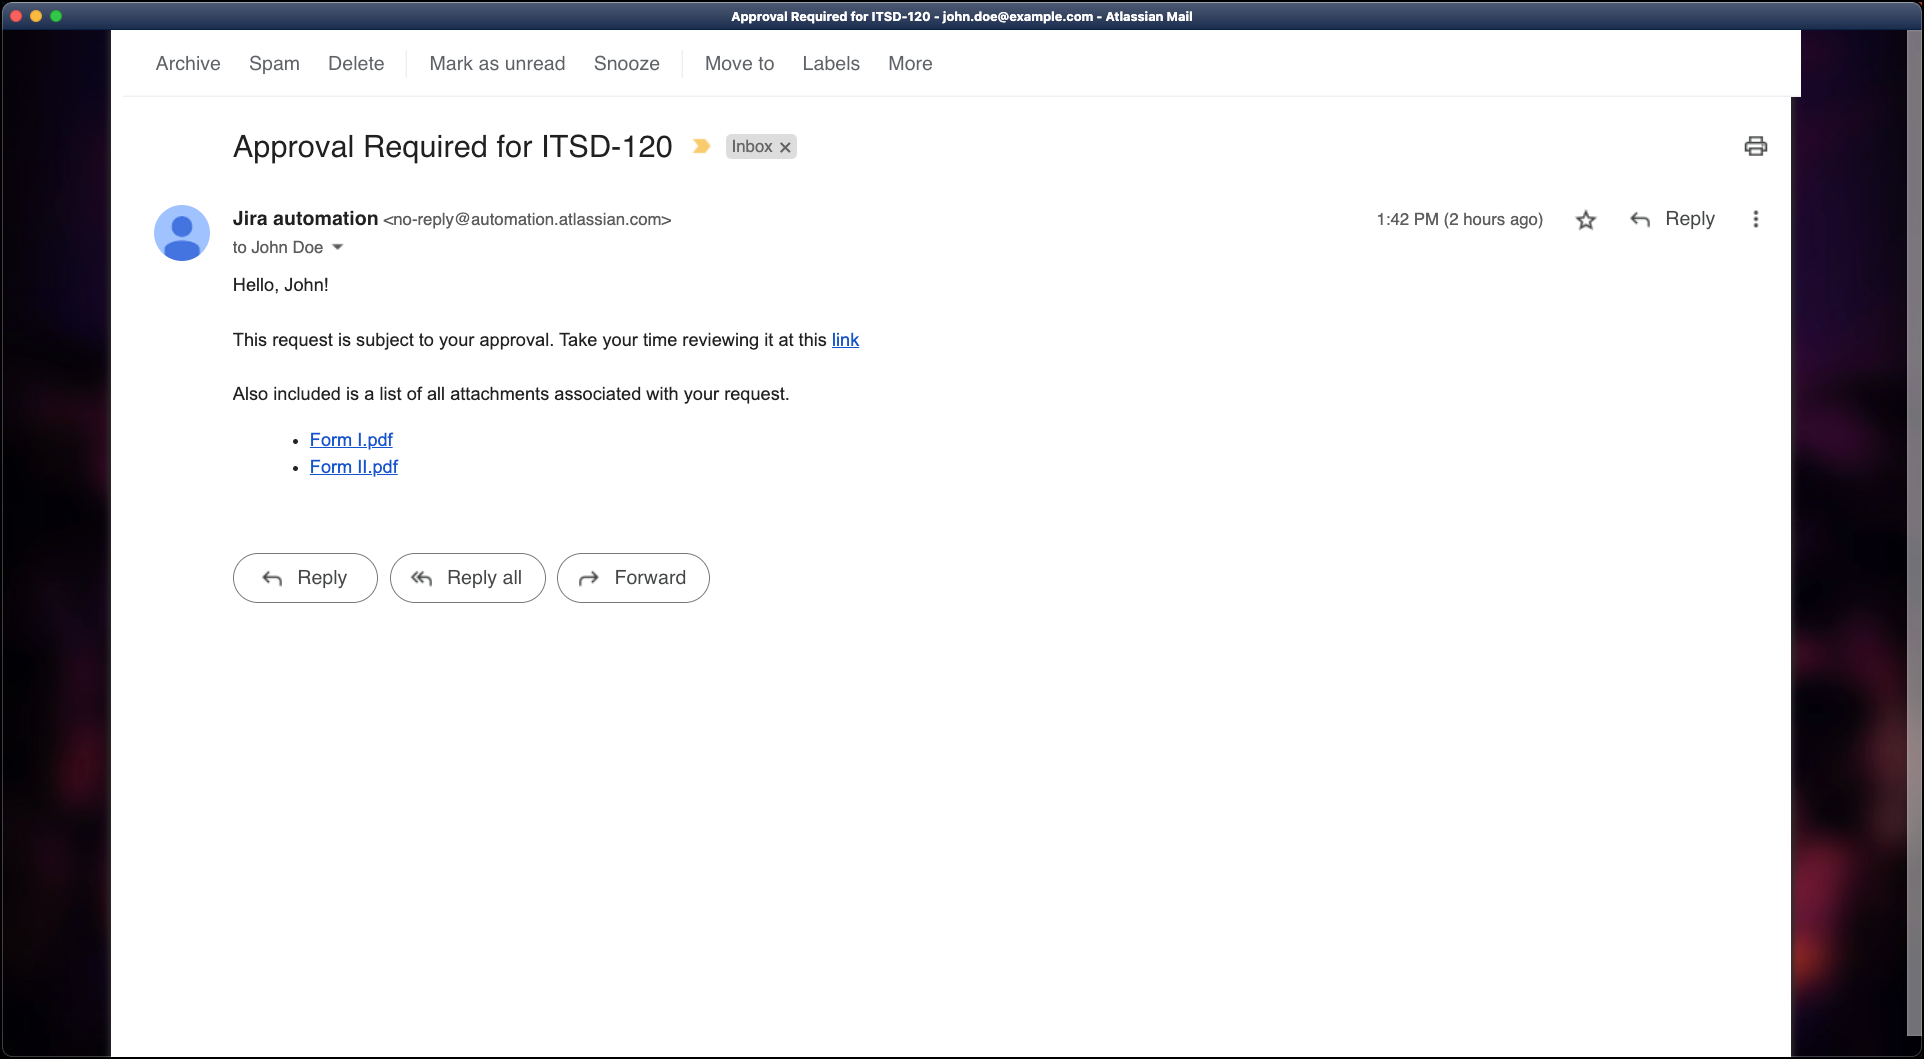Image resolution: width=1924 pixels, height=1059 pixels.
Task: Star the Jira automation message
Action: pyautogui.click(x=1586, y=220)
